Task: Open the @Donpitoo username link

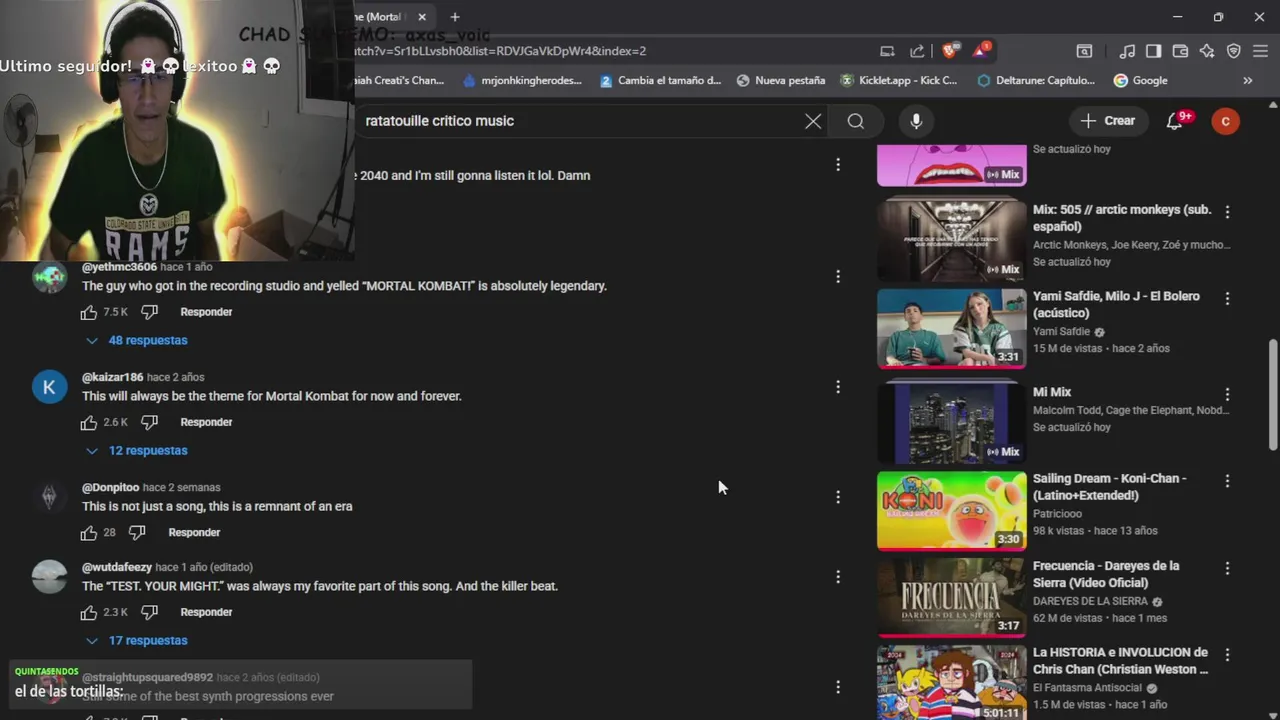Action: (110, 487)
